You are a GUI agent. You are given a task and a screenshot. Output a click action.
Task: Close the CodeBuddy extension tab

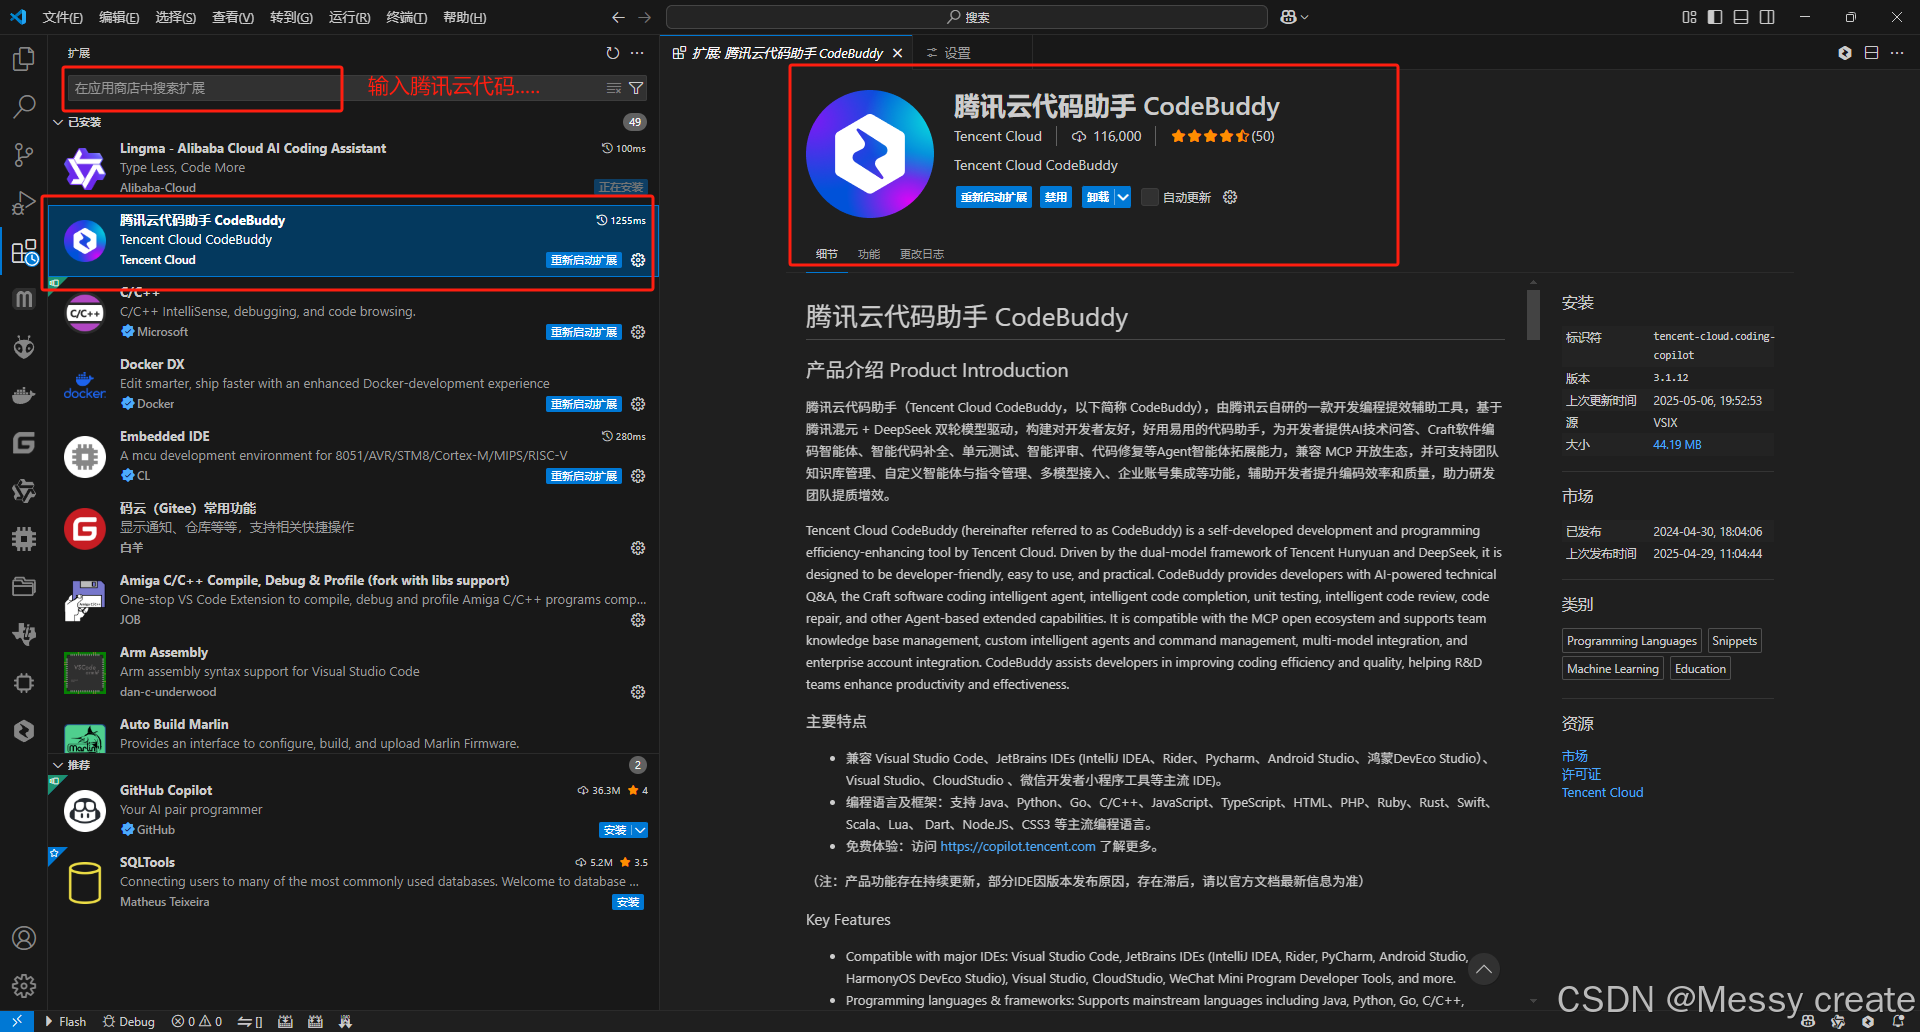click(897, 53)
